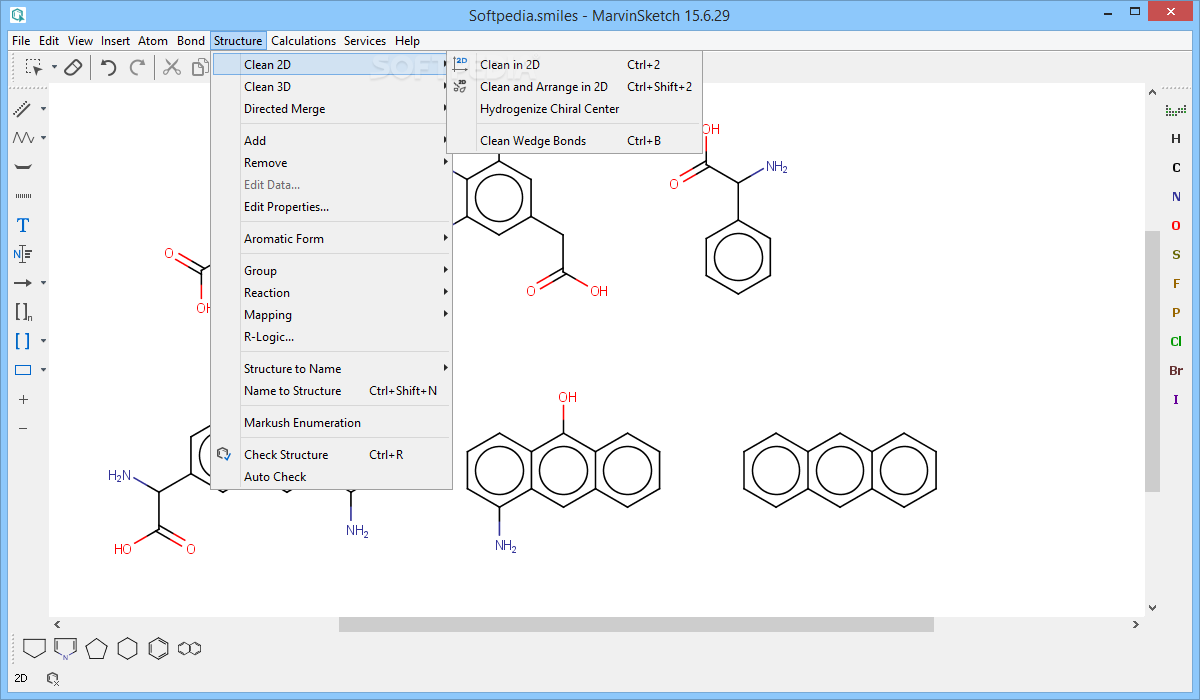
Task: Open the R-Logic... dialog
Action: [332, 337]
